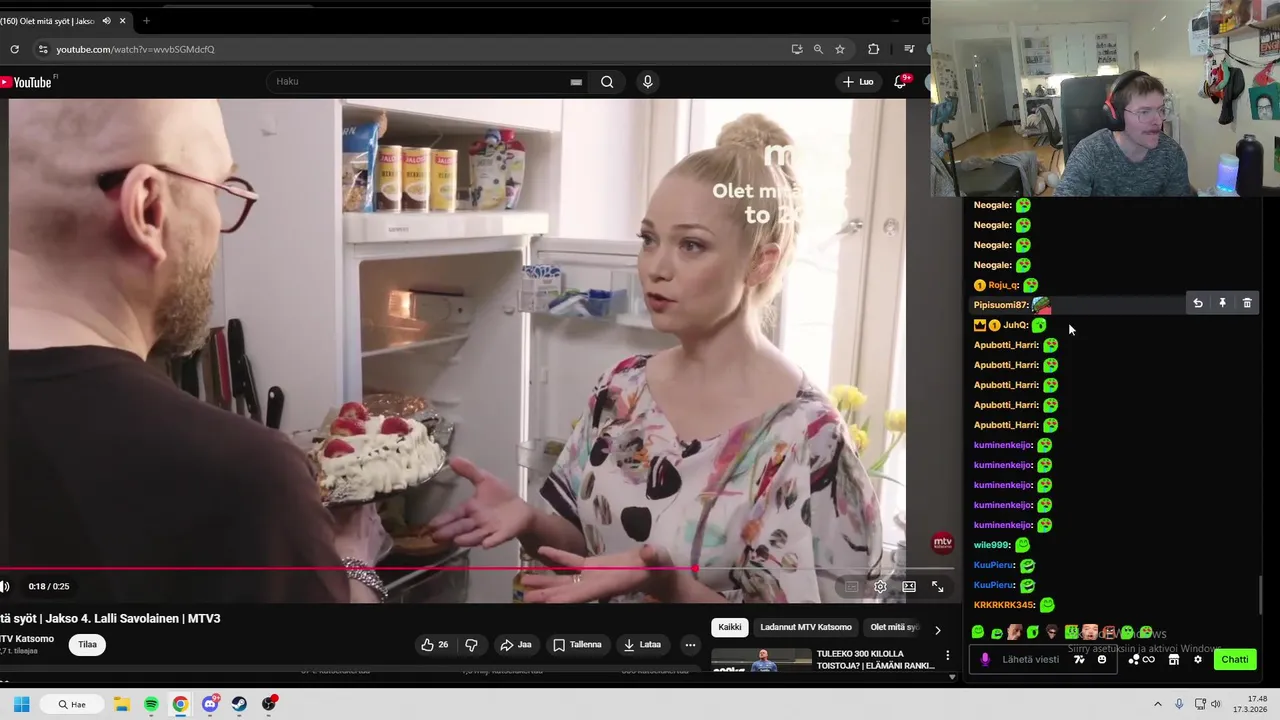Subscribe with the Tilaa button
This screenshot has height=720, width=1280.
point(88,644)
